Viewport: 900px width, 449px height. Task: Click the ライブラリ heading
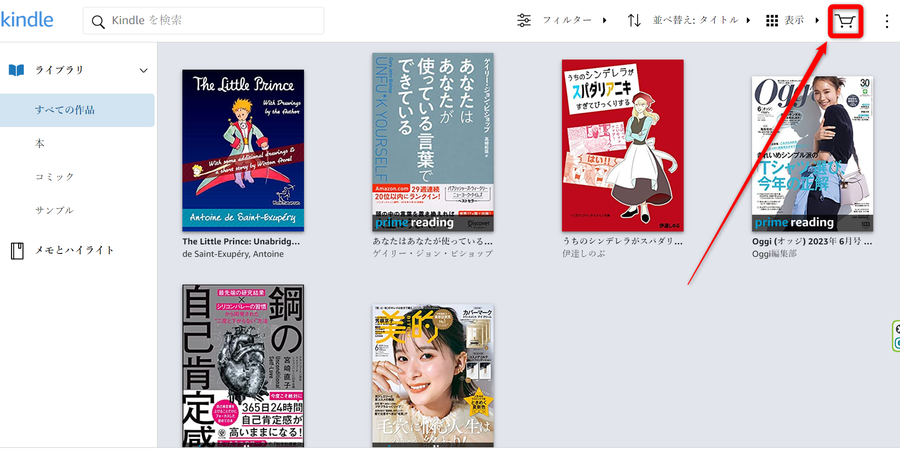pyautogui.click(x=59, y=70)
